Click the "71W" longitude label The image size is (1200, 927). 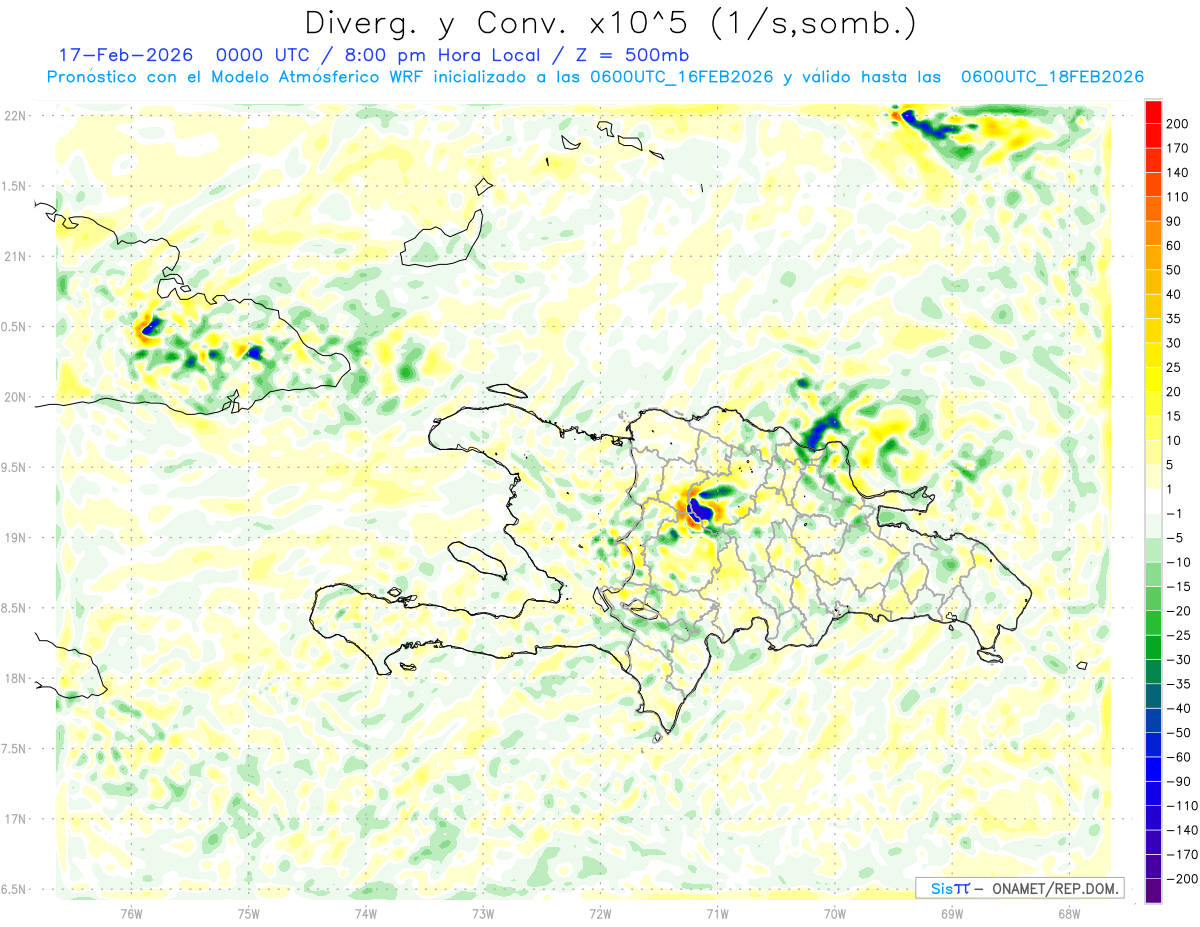(717, 913)
